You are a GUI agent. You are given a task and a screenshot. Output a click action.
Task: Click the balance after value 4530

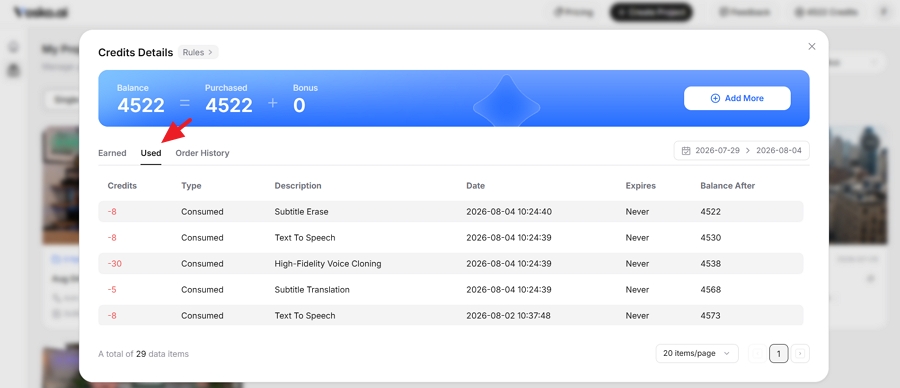coord(711,238)
